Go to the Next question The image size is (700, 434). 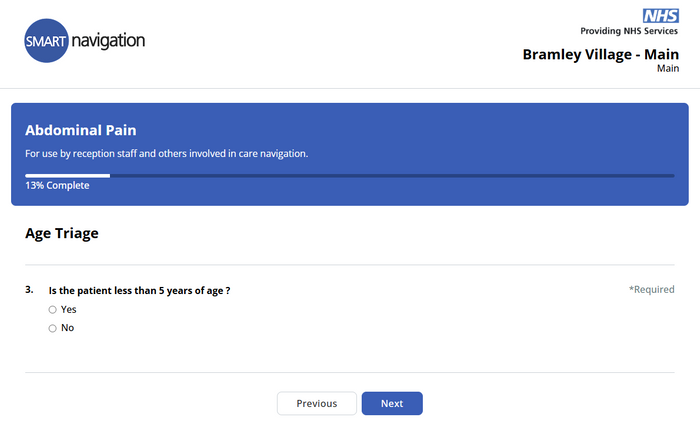392,403
